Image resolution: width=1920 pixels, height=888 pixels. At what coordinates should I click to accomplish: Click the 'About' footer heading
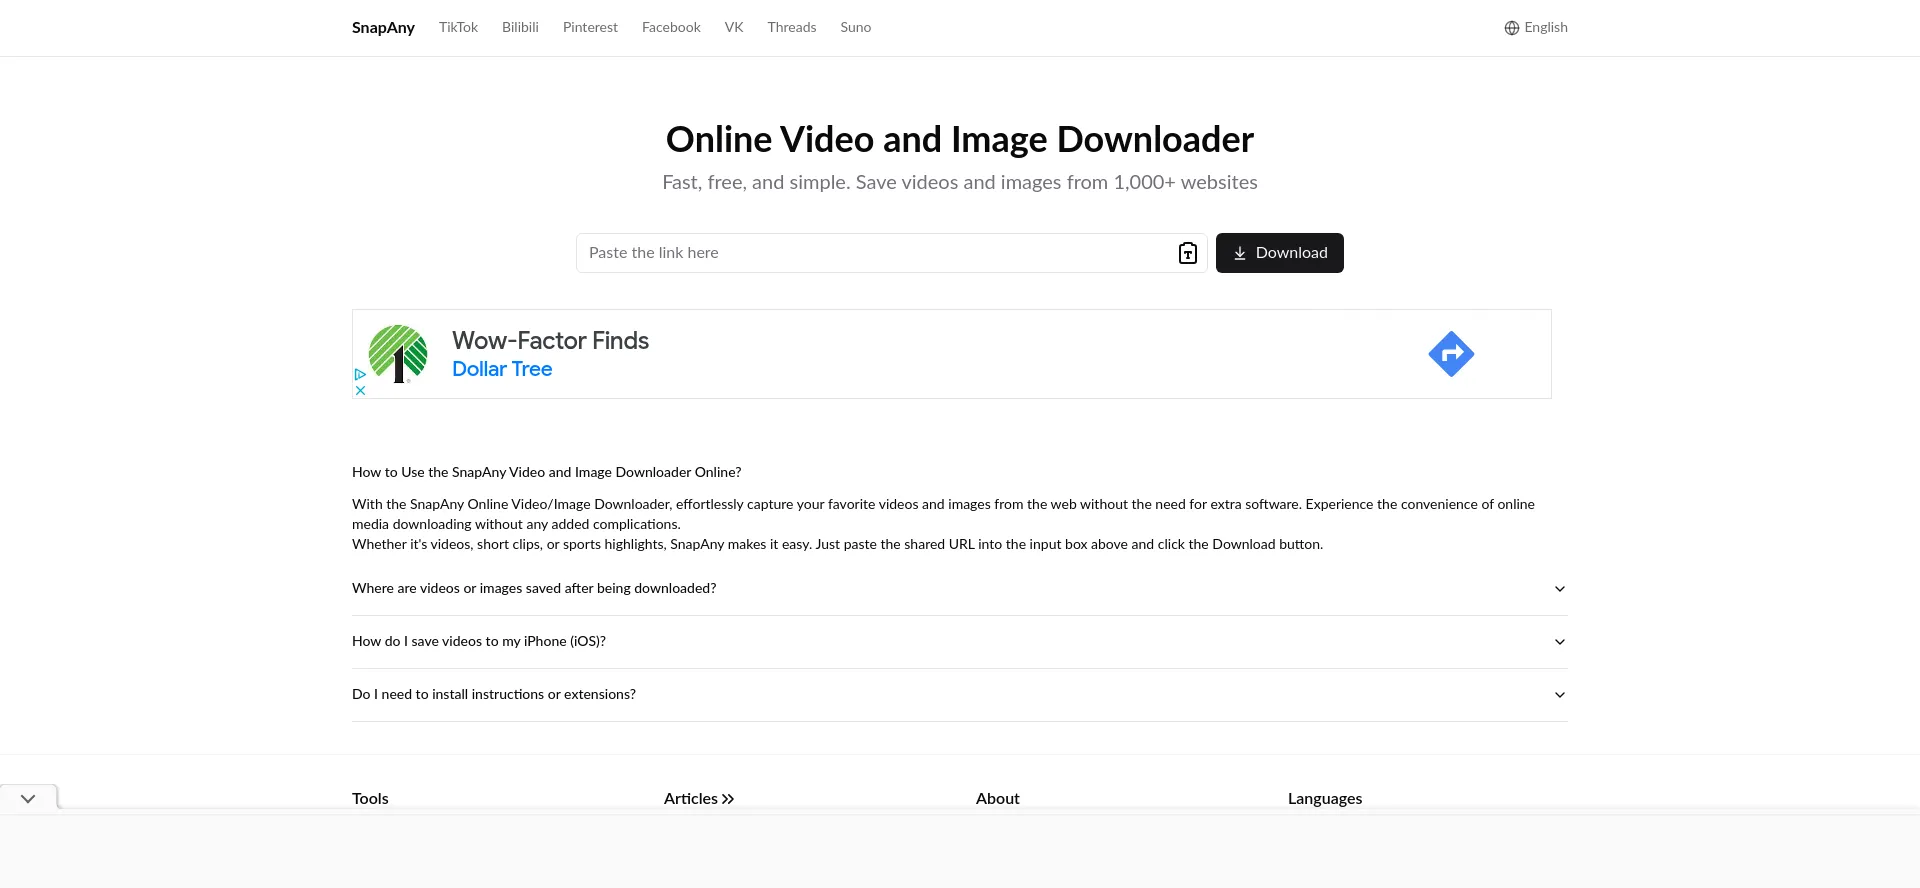[998, 799]
